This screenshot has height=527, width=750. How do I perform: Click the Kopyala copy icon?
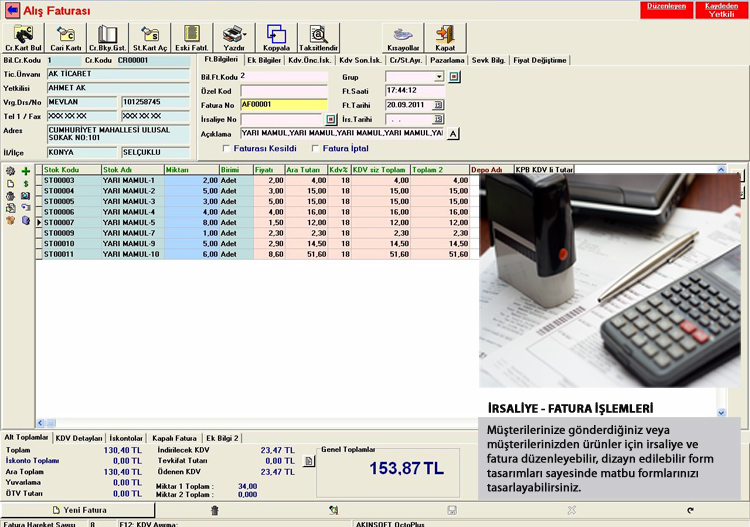point(276,37)
